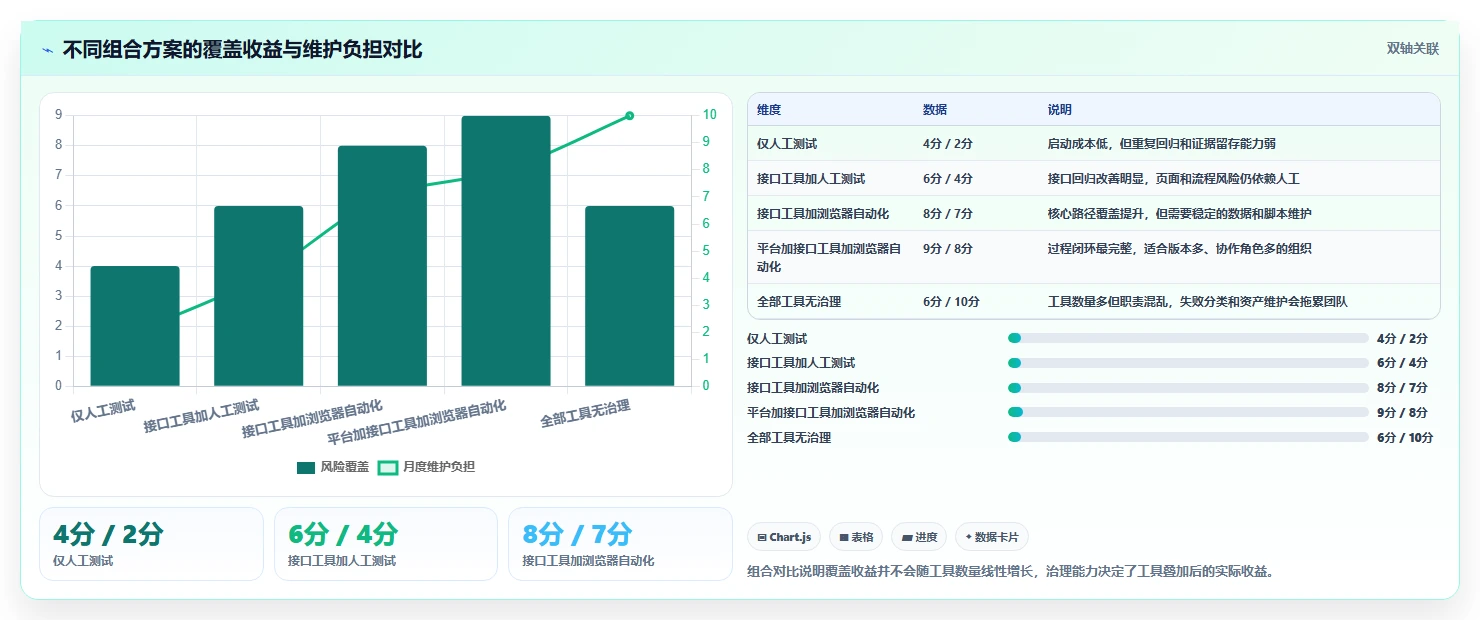Click the lightning icon beside the panel title
The image size is (1480, 620).
point(48,49)
